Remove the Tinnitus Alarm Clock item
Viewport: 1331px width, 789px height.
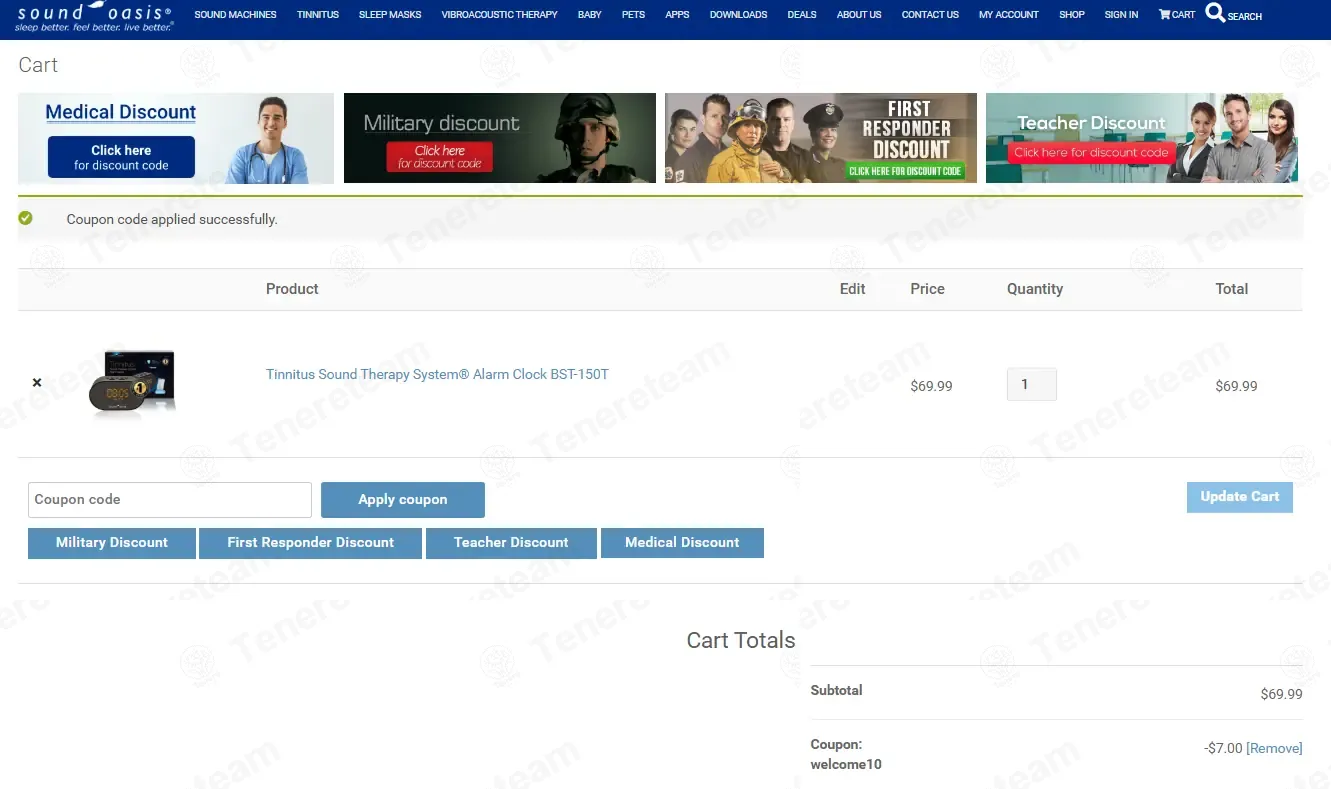[x=37, y=383]
